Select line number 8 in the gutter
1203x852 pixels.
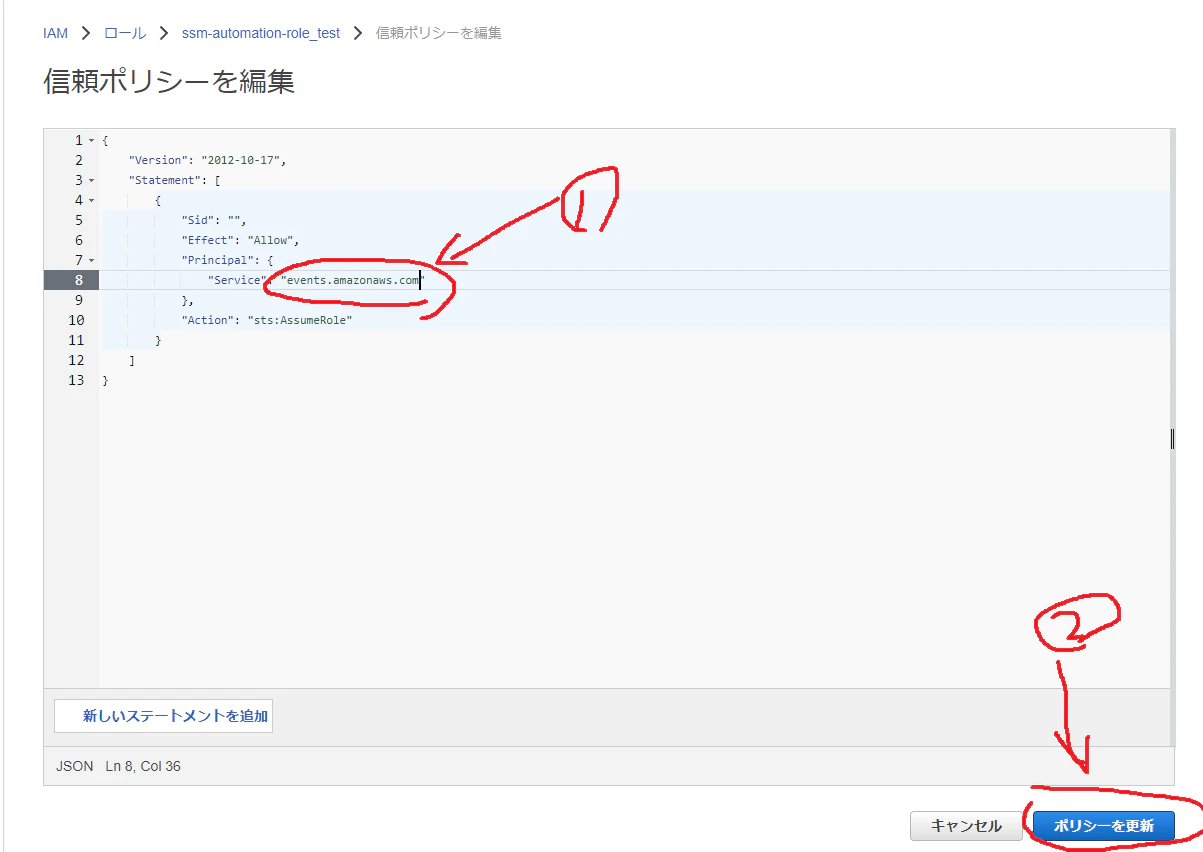tap(79, 280)
